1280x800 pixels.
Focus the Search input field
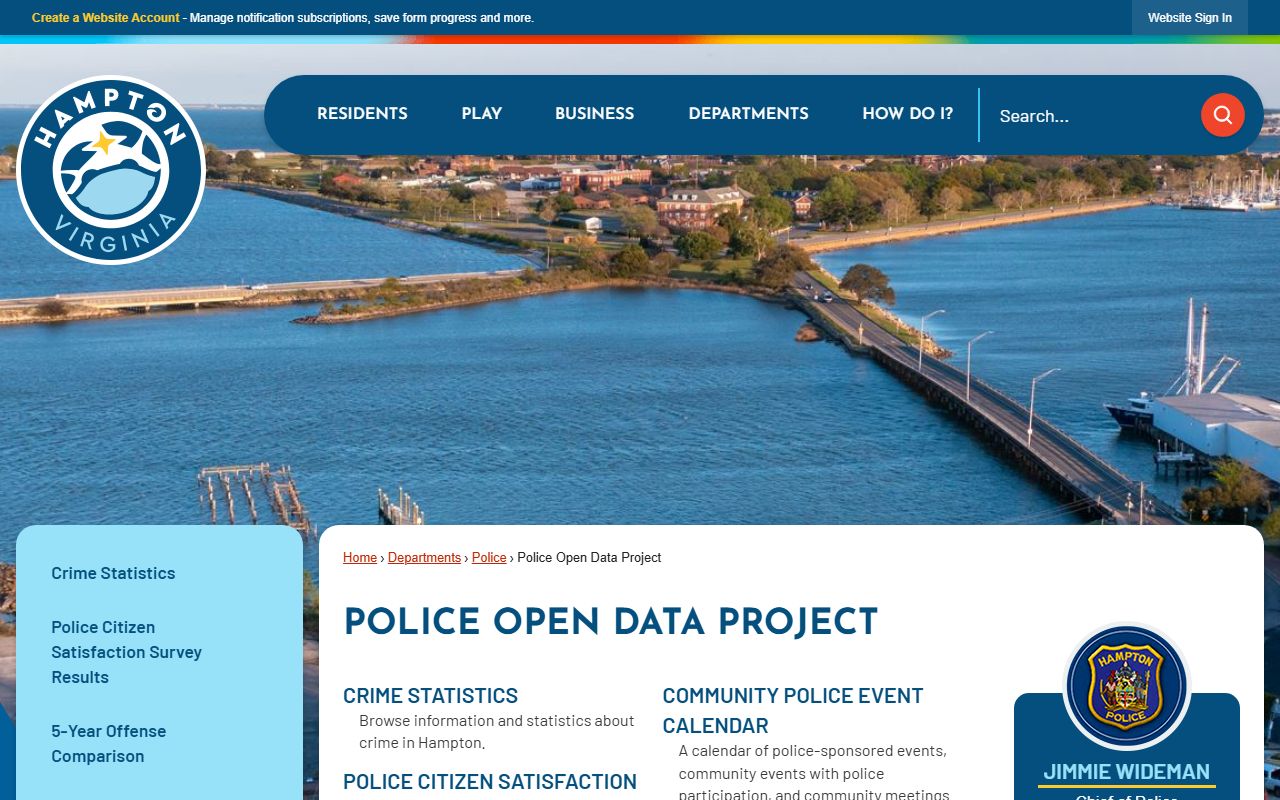click(1092, 116)
